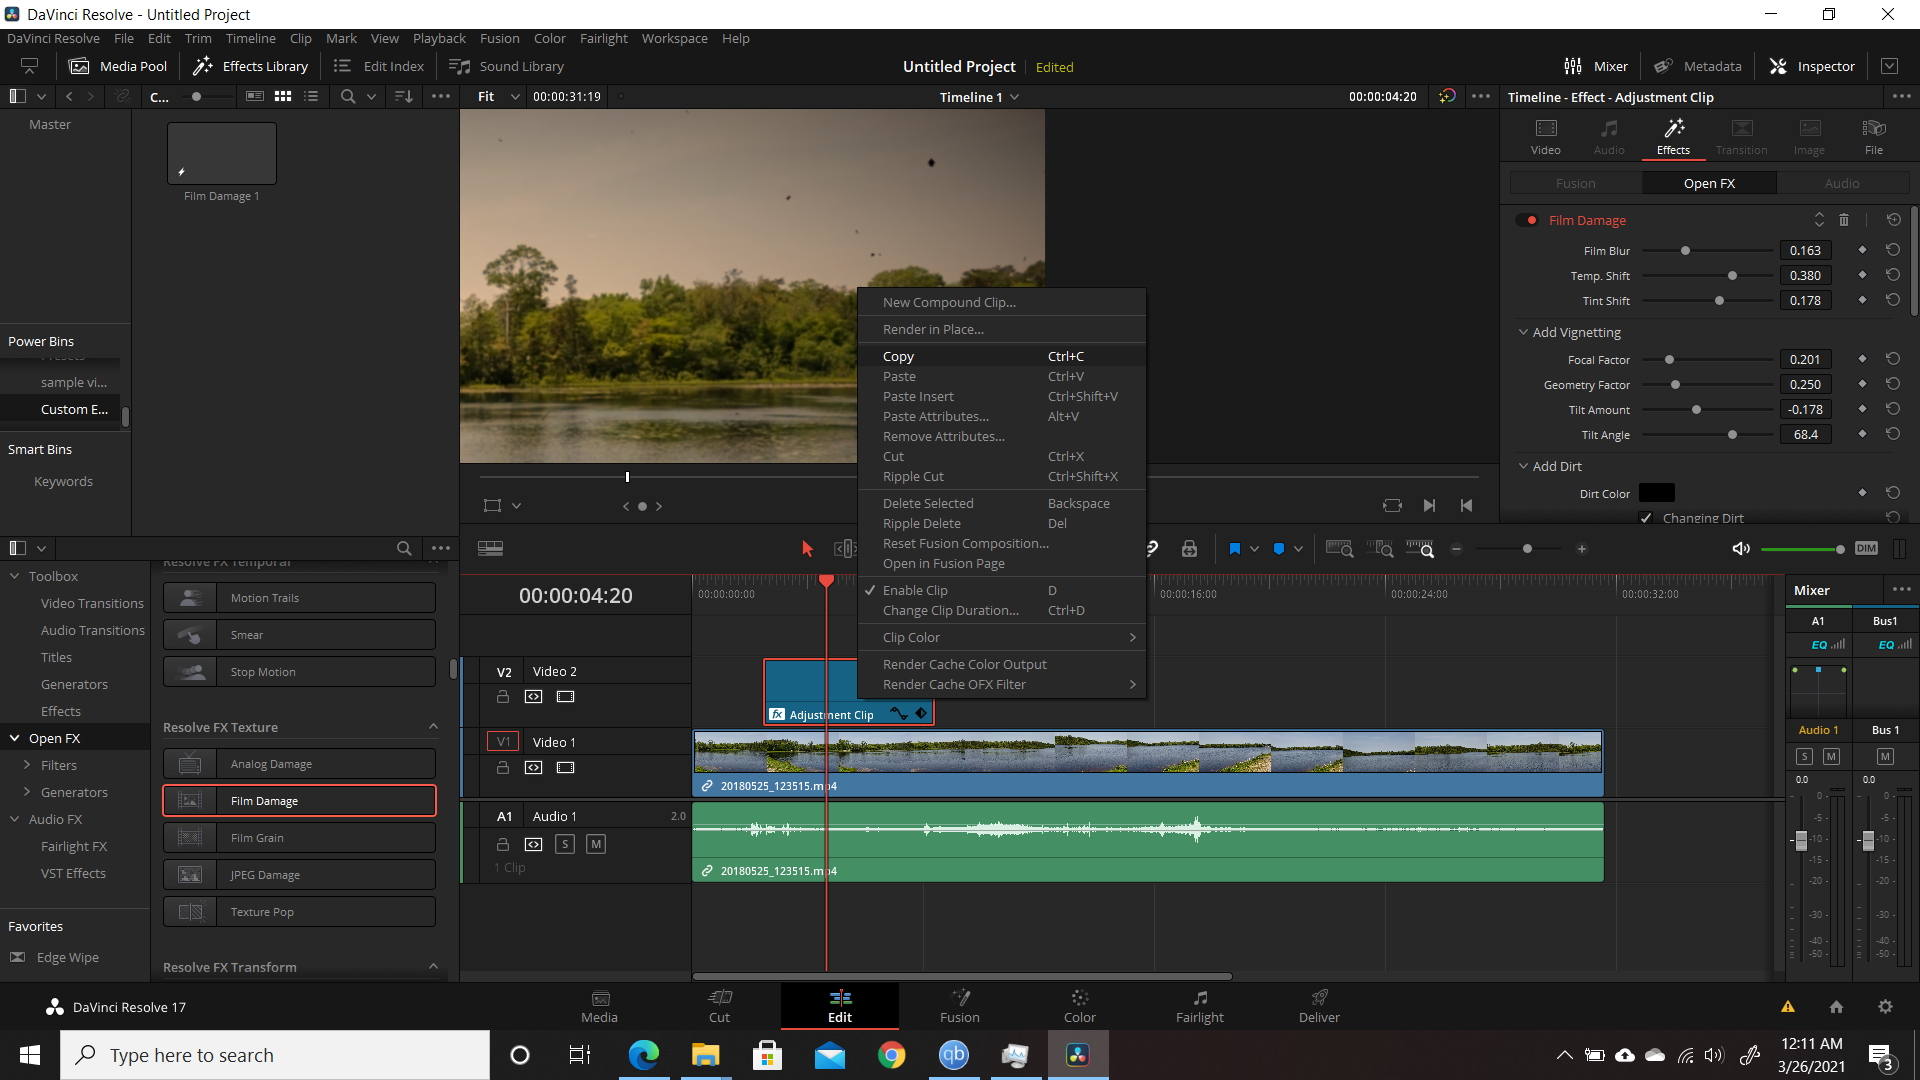This screenshot has height=1080, width=1920.
Task: Open the Media page
Action: click(x=599, y=1006)
